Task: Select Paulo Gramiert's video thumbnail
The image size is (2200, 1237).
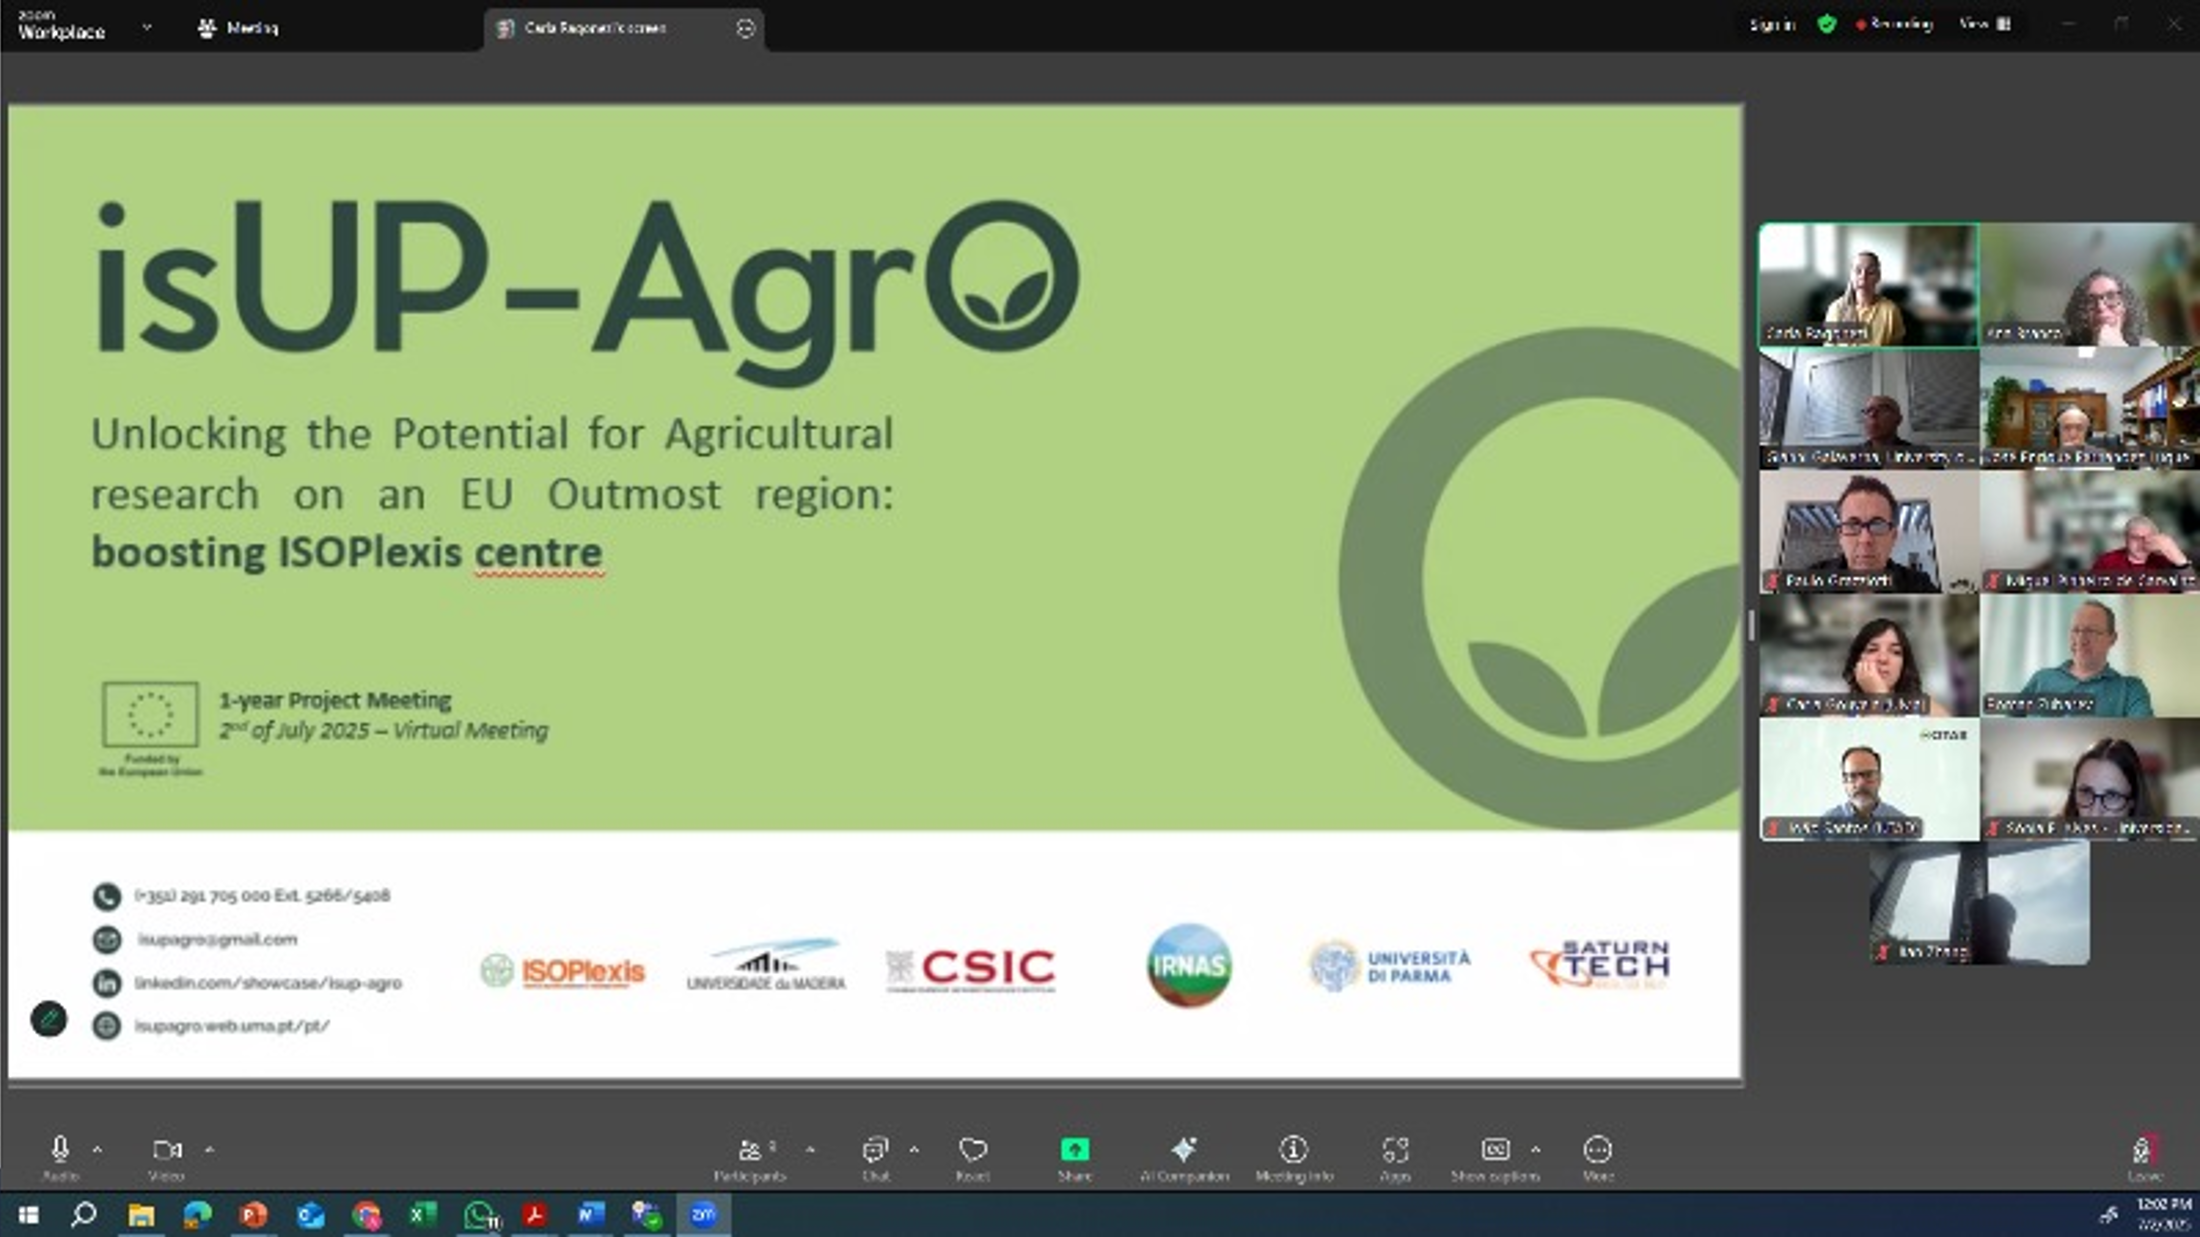Action: pos(1868,532)
